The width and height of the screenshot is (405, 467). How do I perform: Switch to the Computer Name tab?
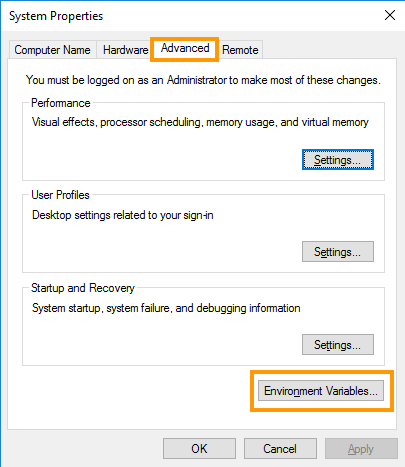(x=52, y=50)
